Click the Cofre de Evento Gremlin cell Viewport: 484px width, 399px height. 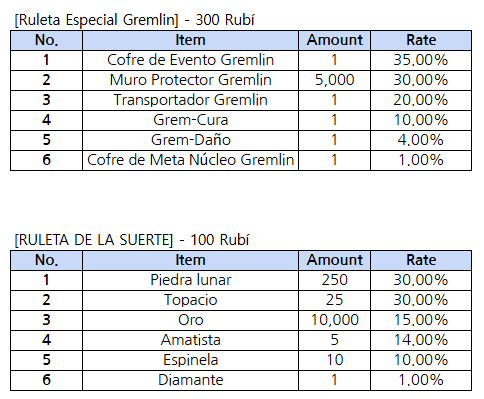pyautogui.click(x=190, y=60)
